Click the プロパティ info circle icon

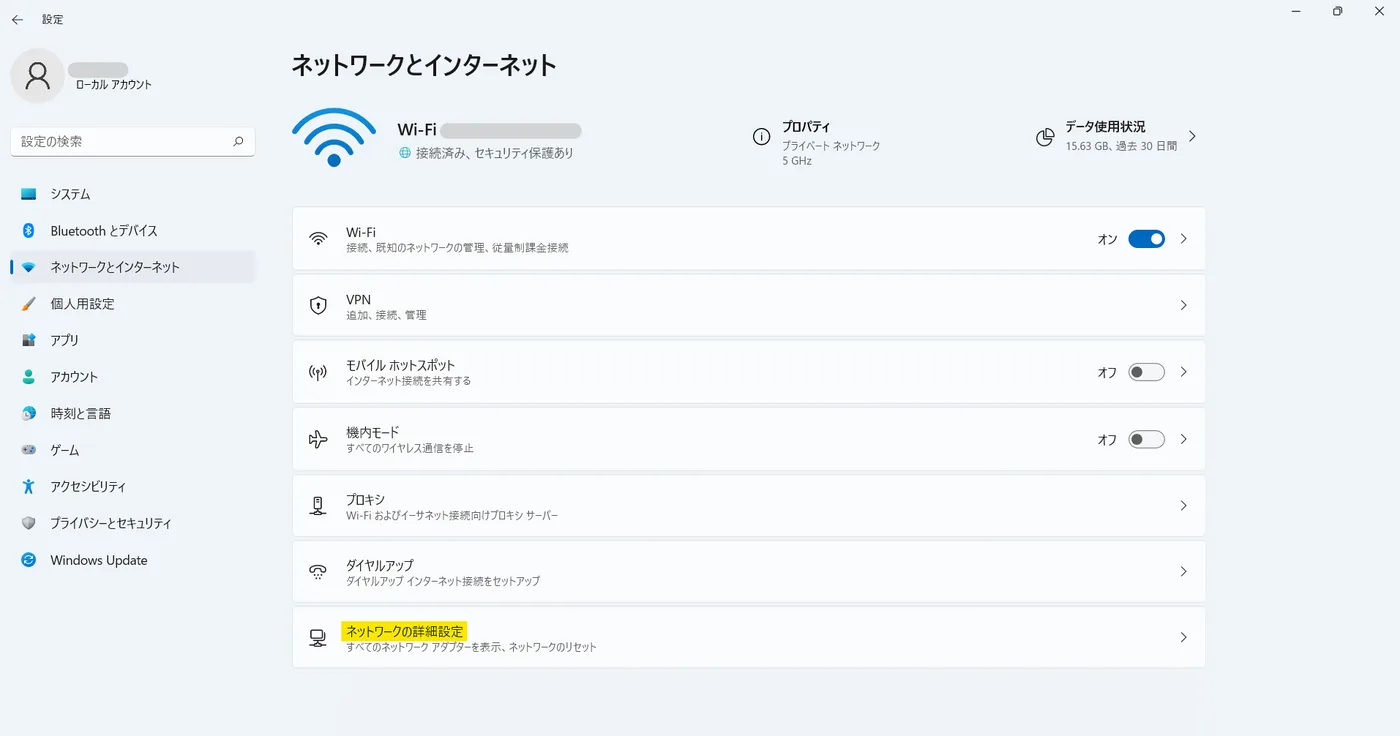pos(761,137)
